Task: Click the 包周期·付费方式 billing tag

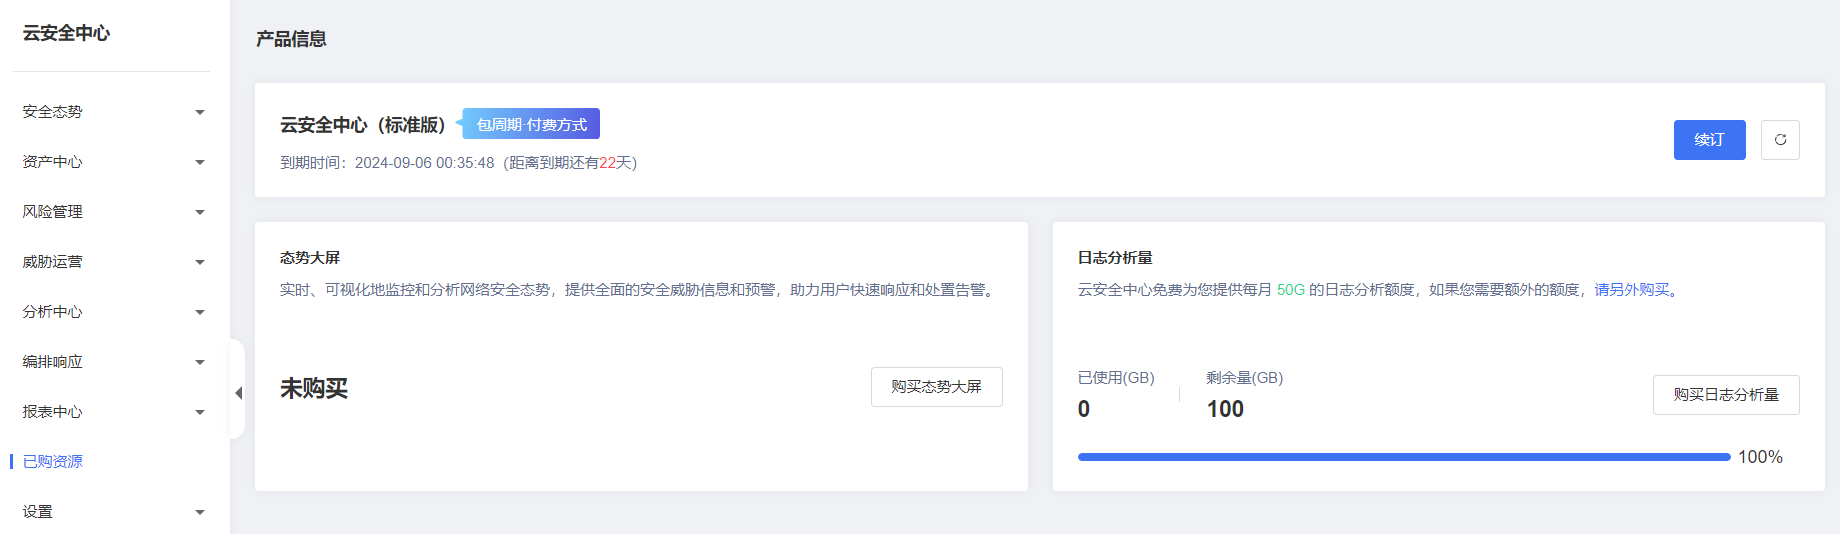Action: pos(531,124)
